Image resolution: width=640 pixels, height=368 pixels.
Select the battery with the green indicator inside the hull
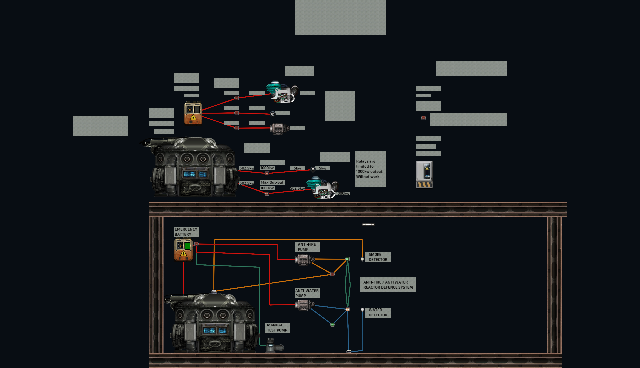183,250
